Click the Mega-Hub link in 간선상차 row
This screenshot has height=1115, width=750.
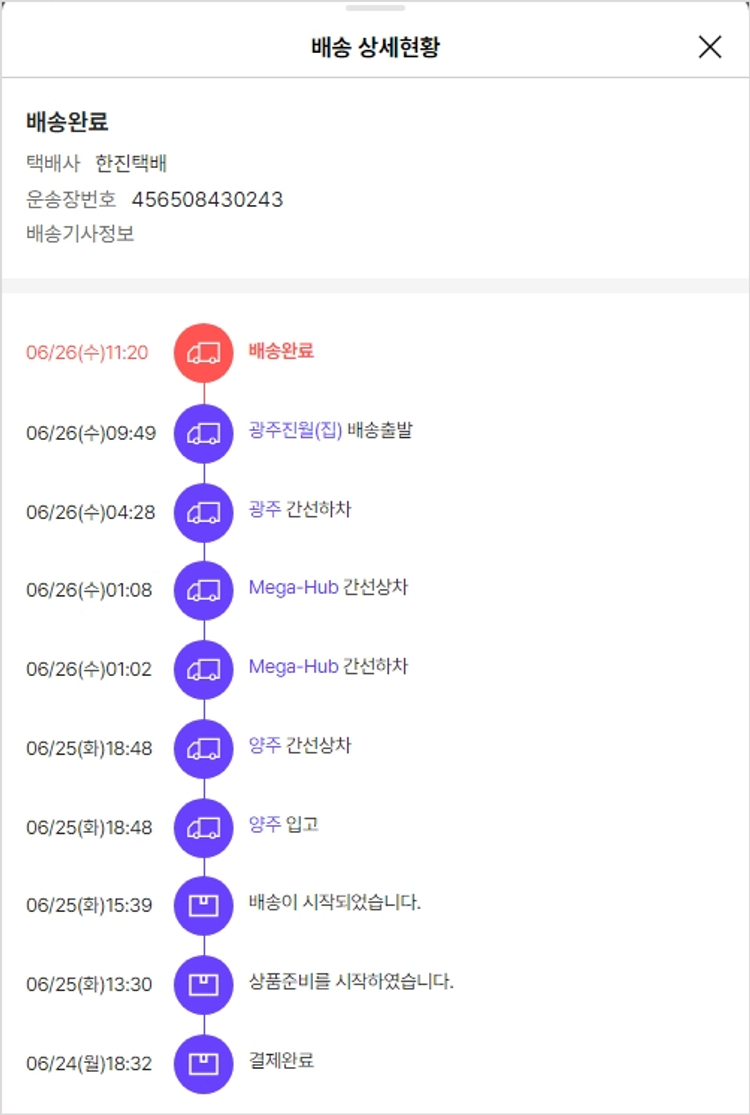click(293, 587)
